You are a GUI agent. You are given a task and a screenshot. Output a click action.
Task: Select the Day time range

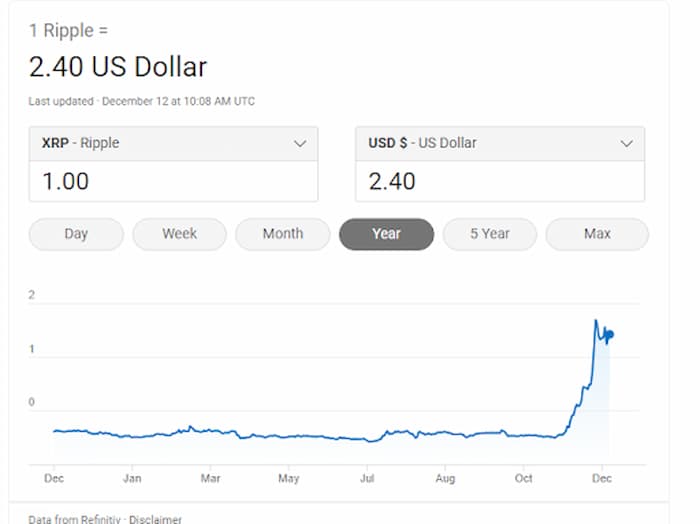(76, 234)
